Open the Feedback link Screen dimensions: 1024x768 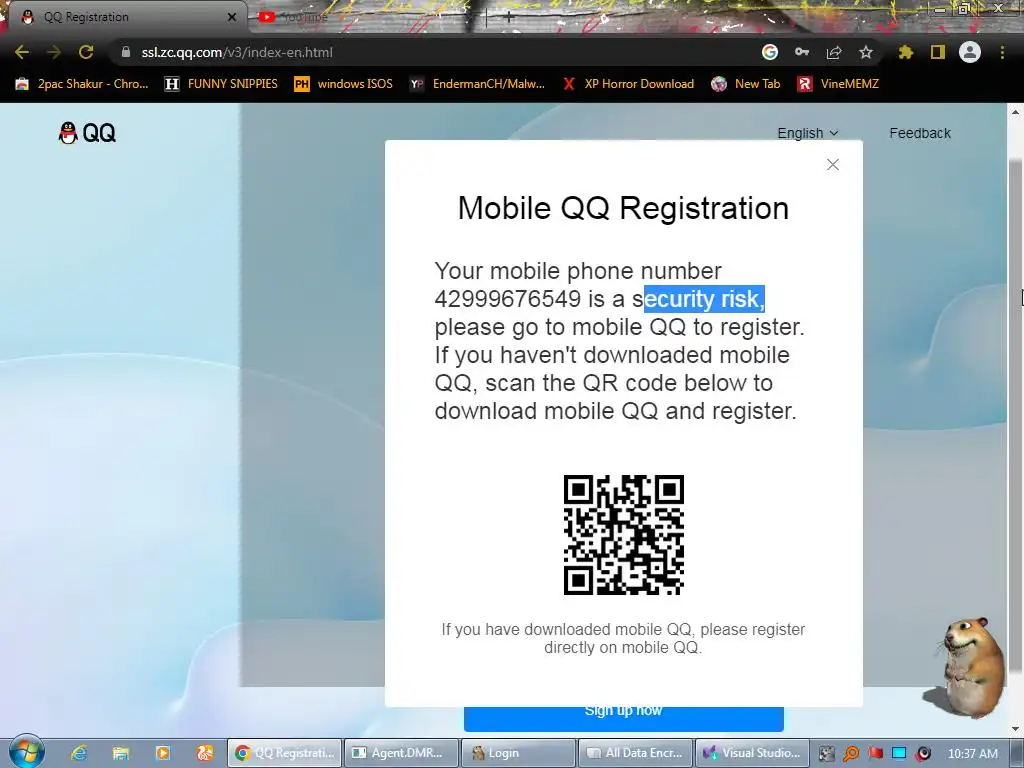pyautogui.click(x=920, y=133)
